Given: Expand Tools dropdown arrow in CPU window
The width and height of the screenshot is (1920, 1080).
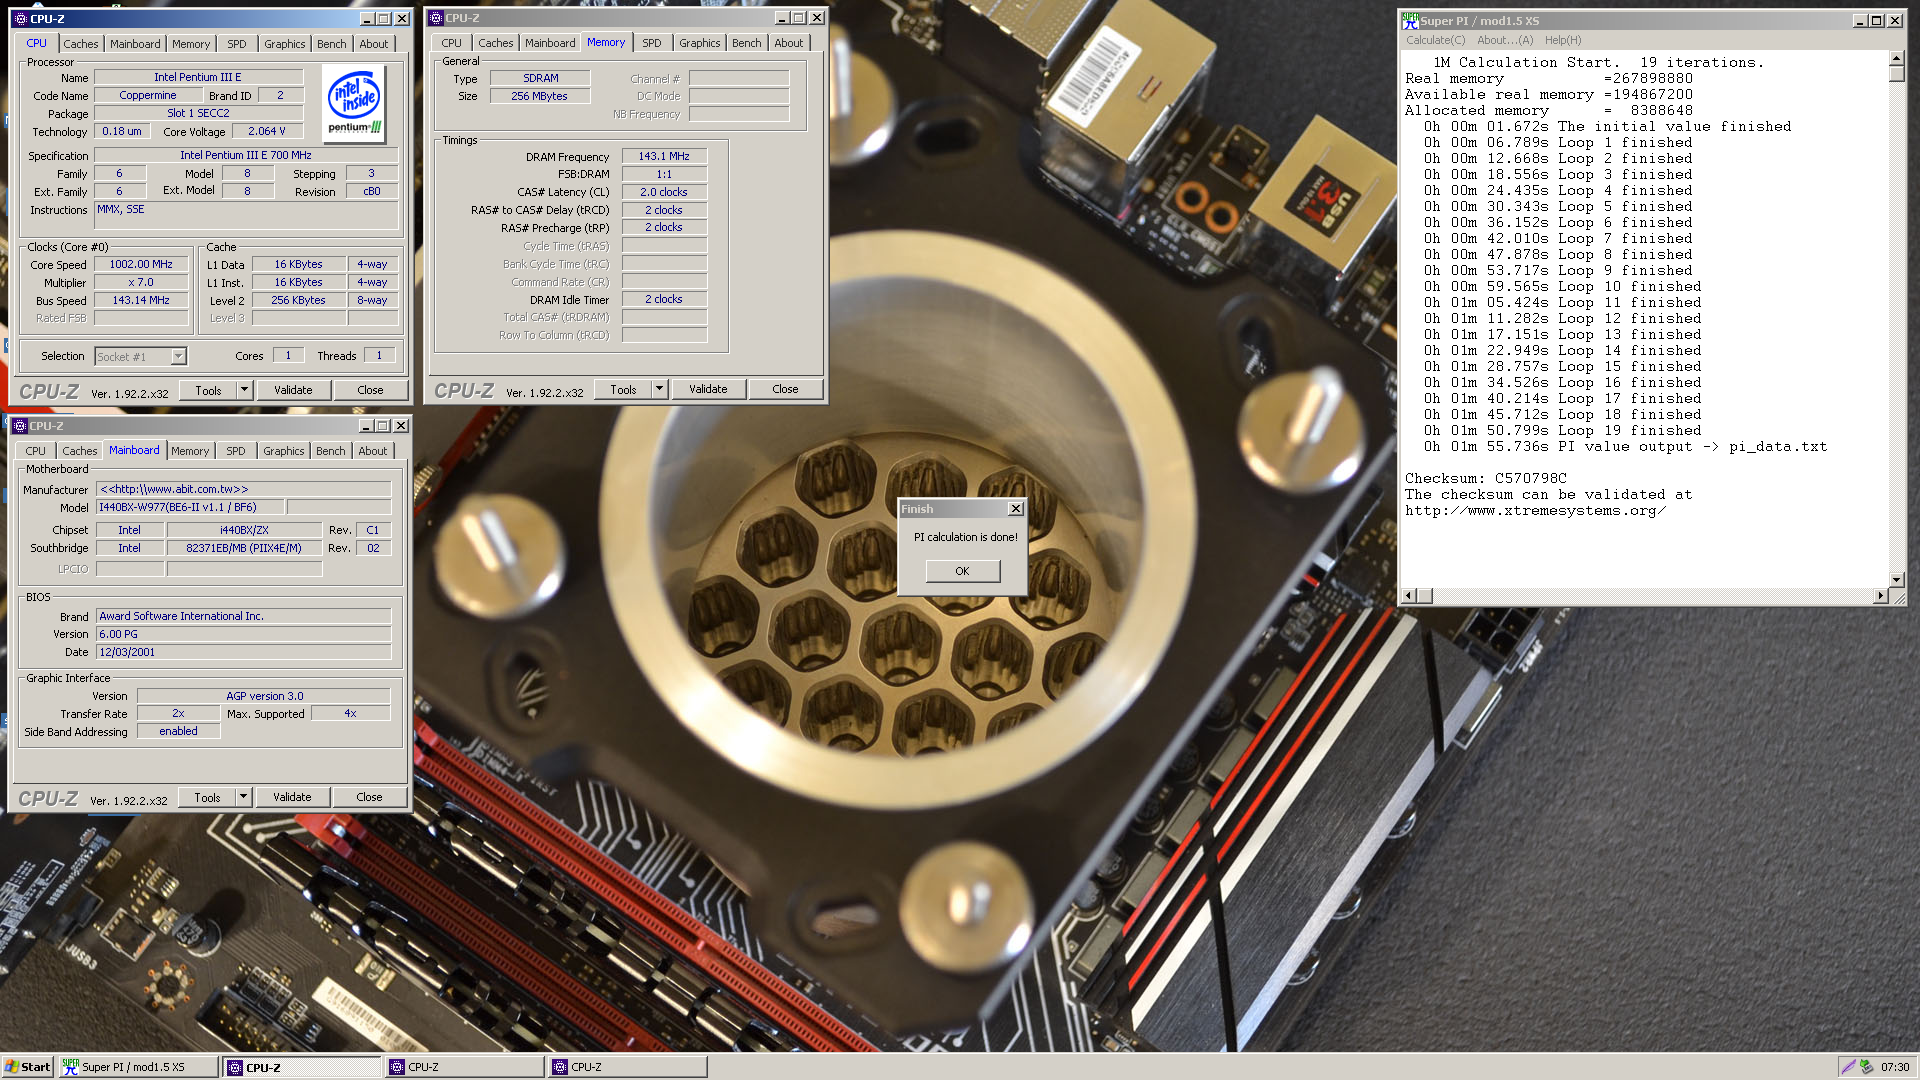Looking at the screenshot, I should coord(244,390).
